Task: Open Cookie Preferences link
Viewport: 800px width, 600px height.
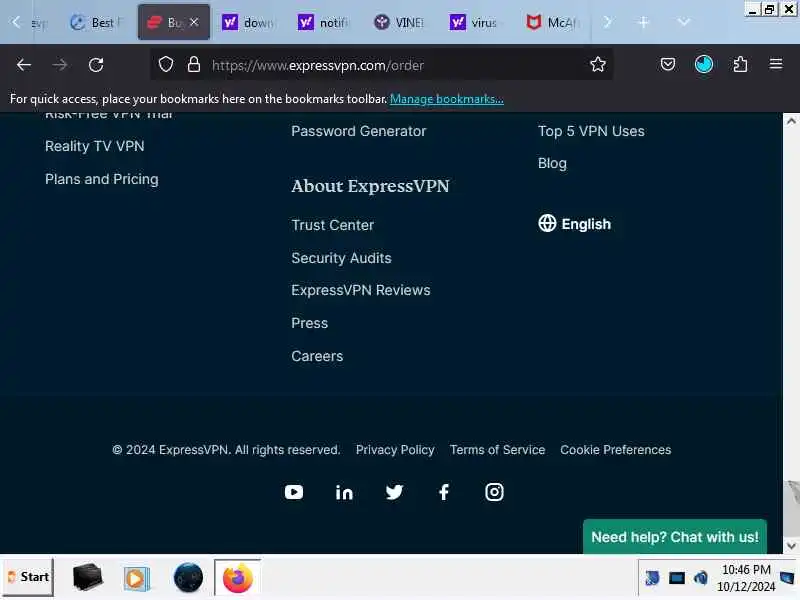Action: pos(615,449)
